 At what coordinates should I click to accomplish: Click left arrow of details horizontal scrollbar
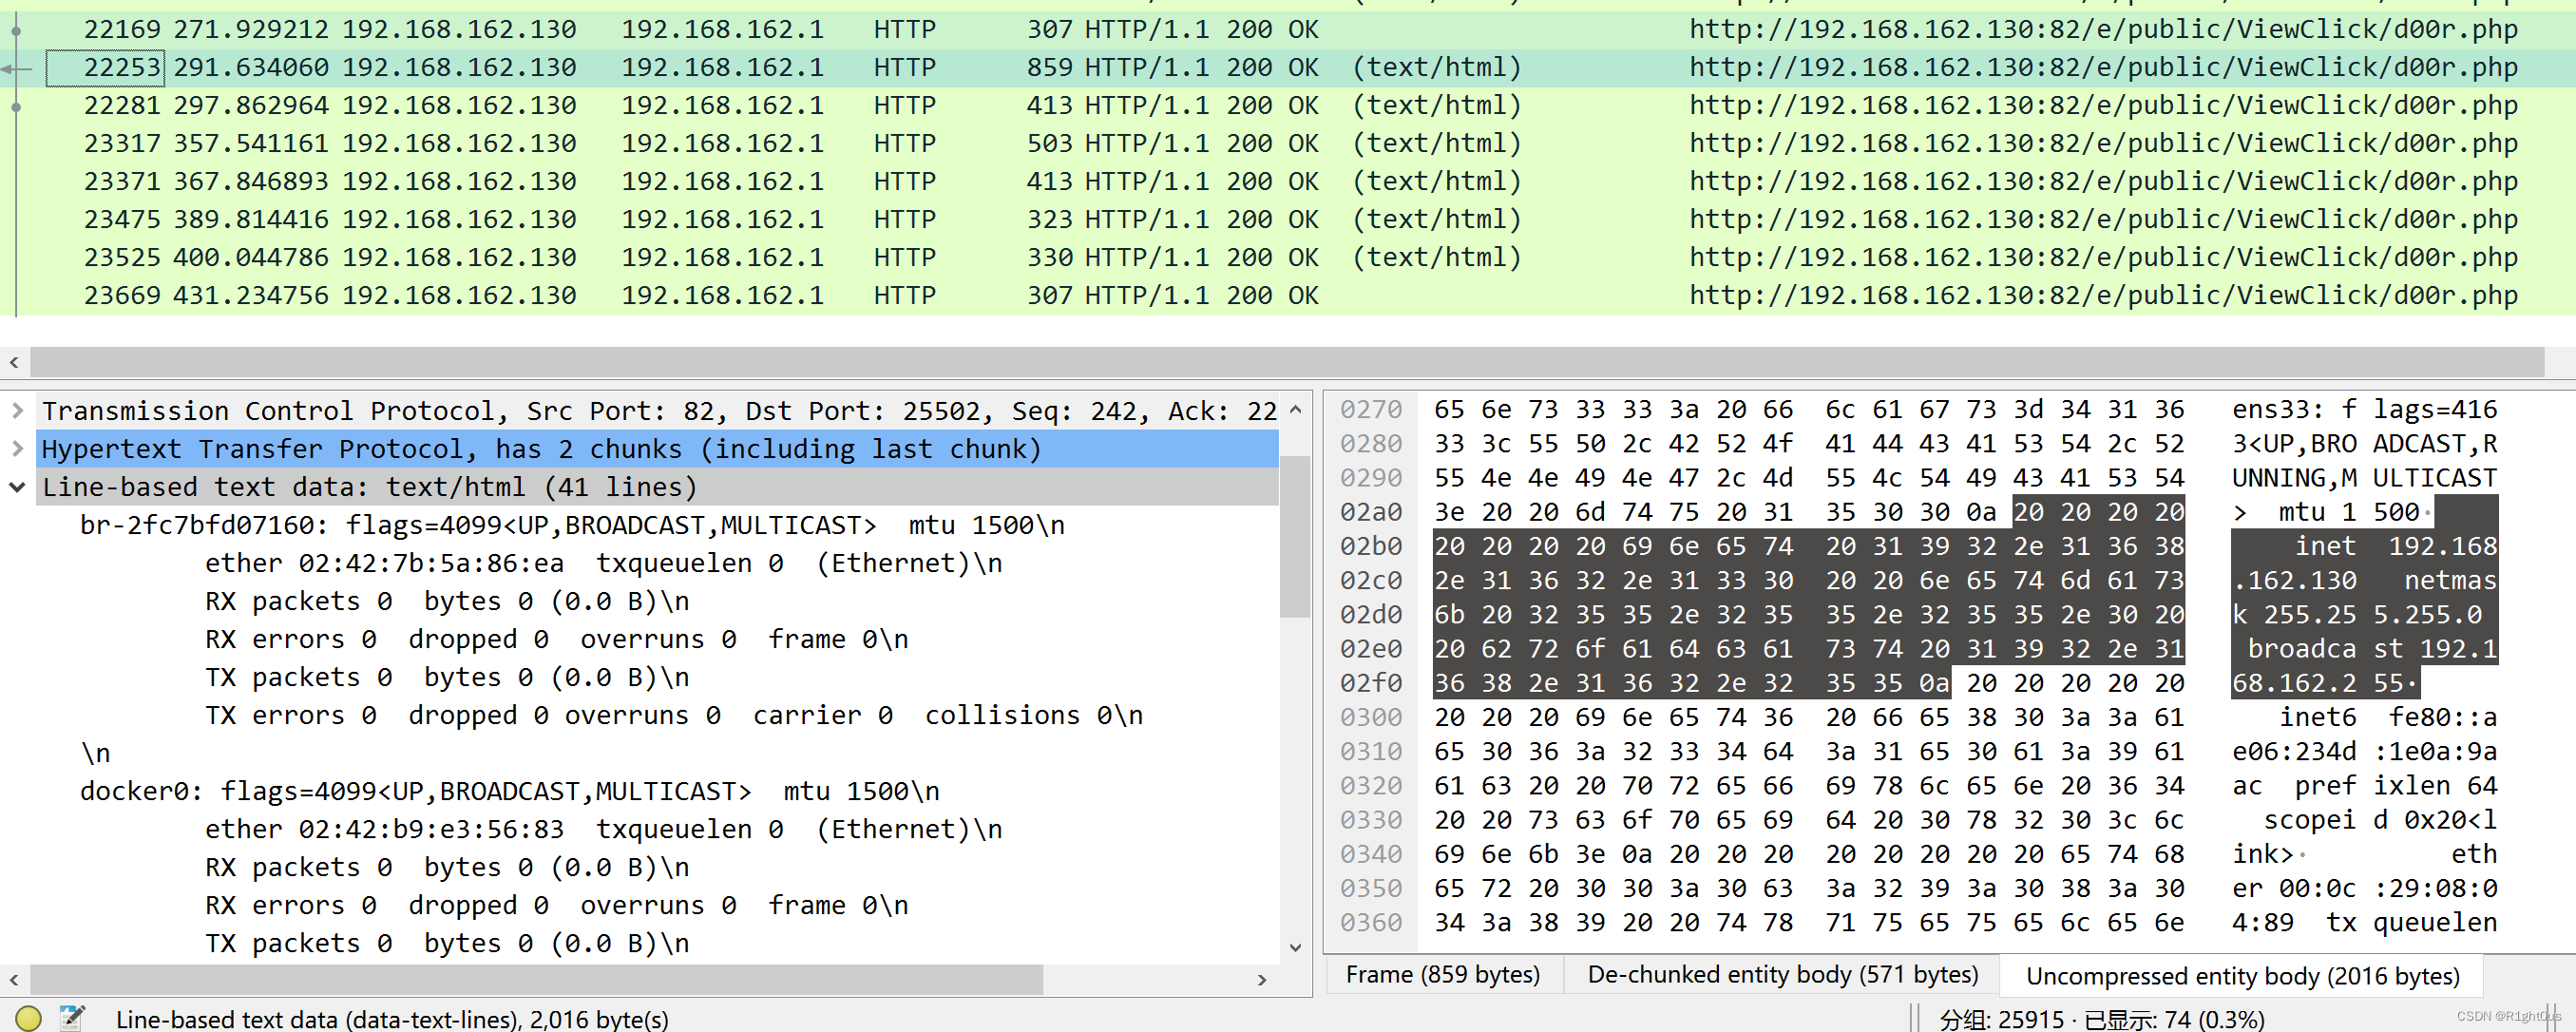(x=14, y=980)
